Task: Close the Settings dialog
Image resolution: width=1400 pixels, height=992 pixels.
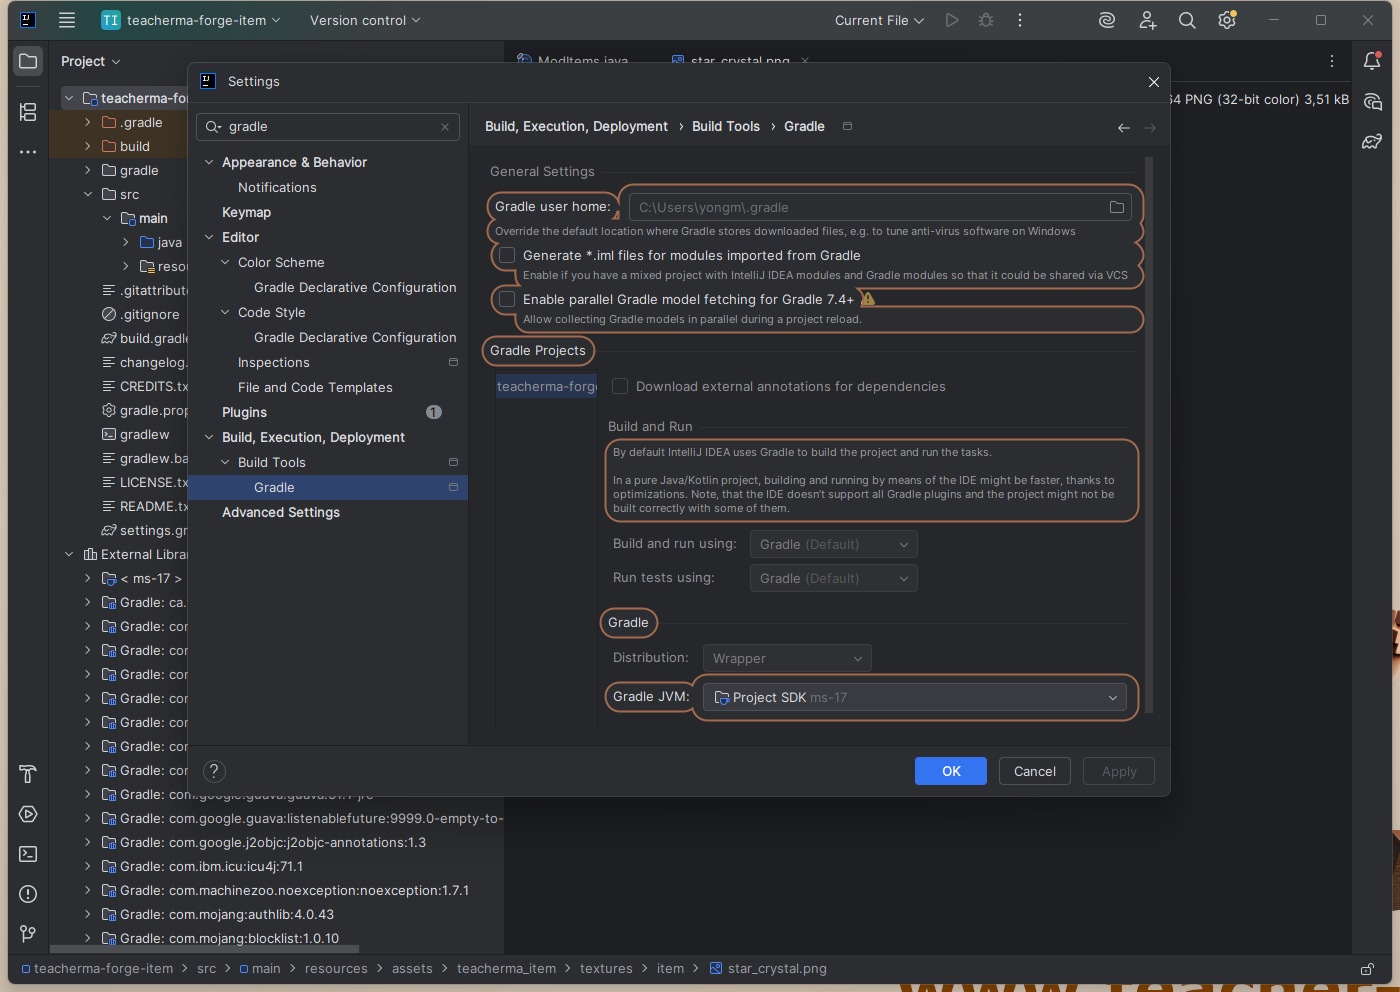Action: (1153, 82)
